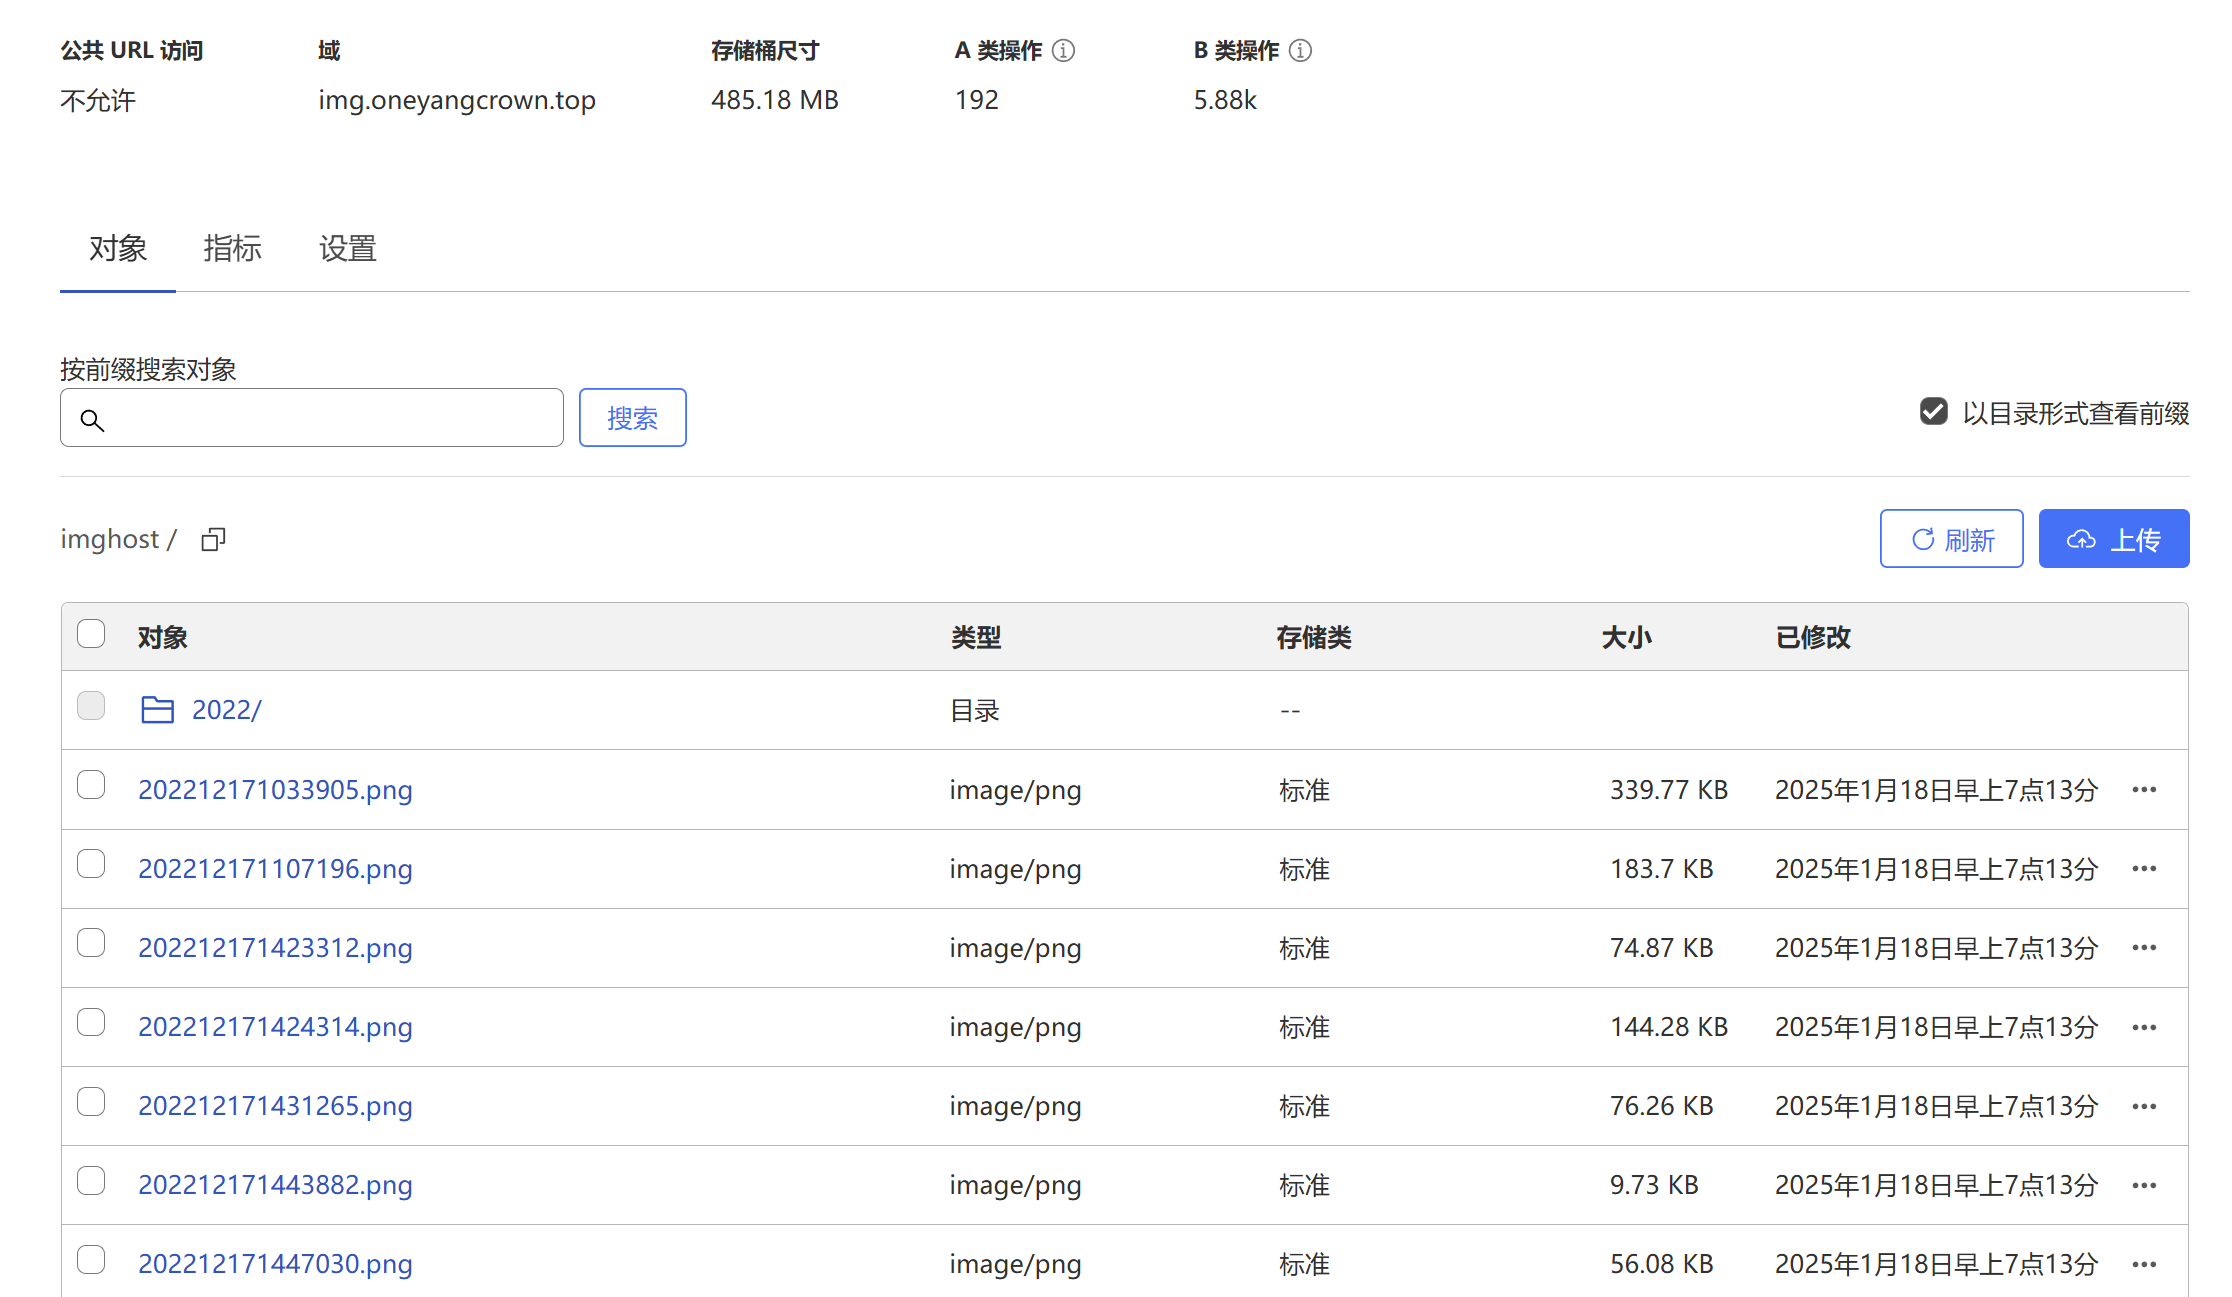The height and width of the screenshot is (1297, 2232).
Task: Open actions menu for 202212171431265.png
Action: point(2144,1106)
